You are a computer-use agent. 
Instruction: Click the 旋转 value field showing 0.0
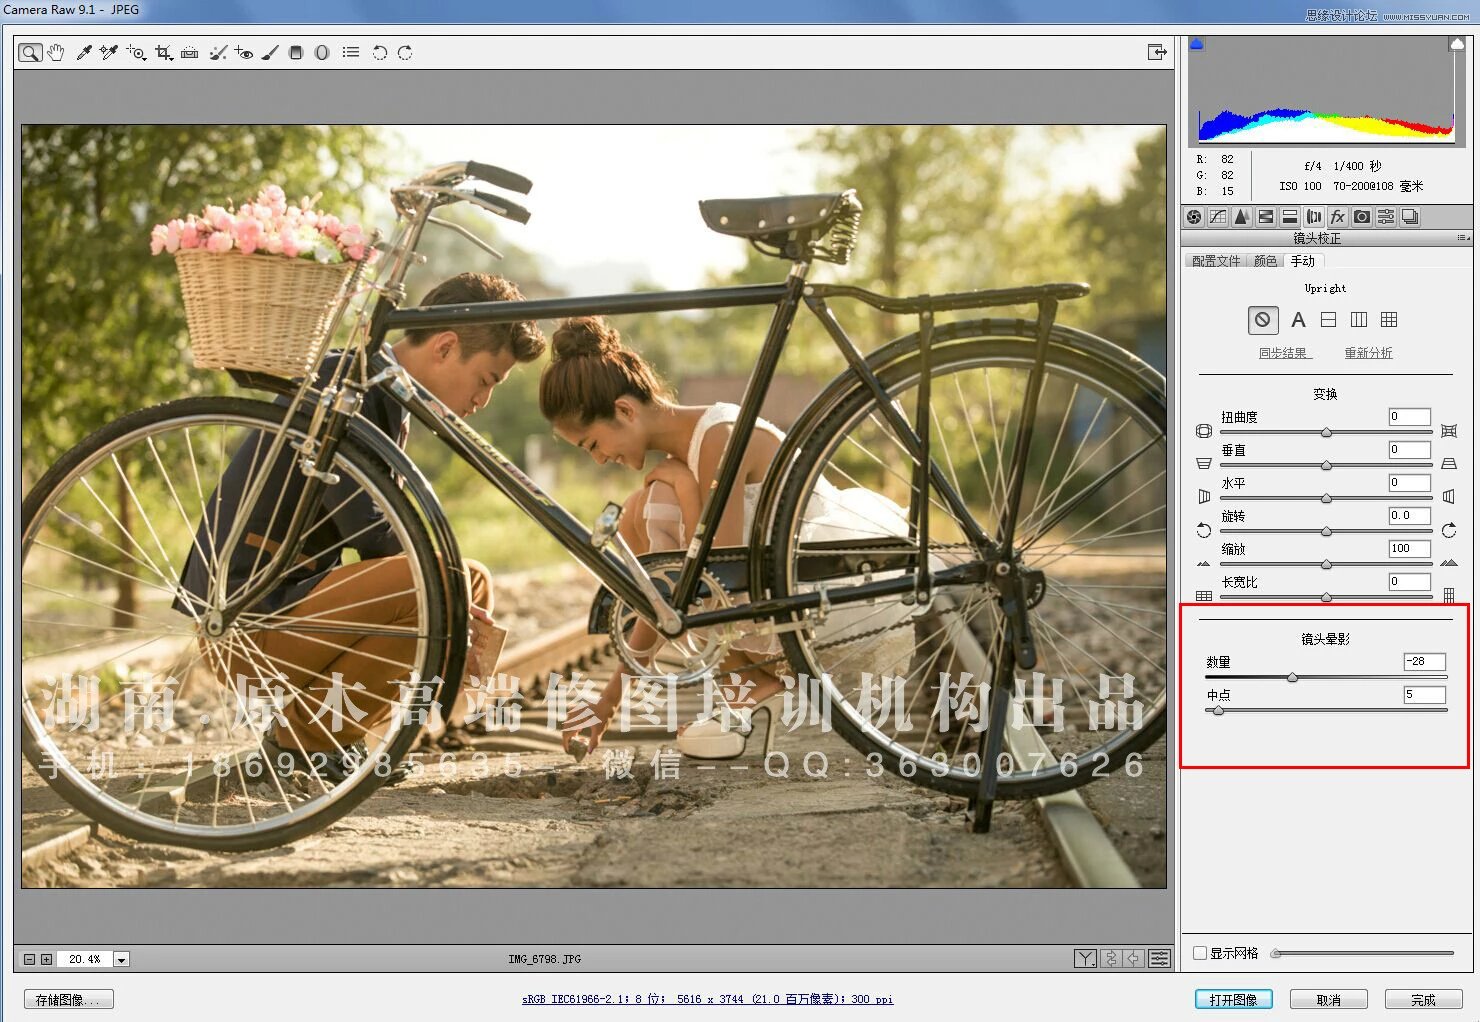click(x=1409, y=516)
